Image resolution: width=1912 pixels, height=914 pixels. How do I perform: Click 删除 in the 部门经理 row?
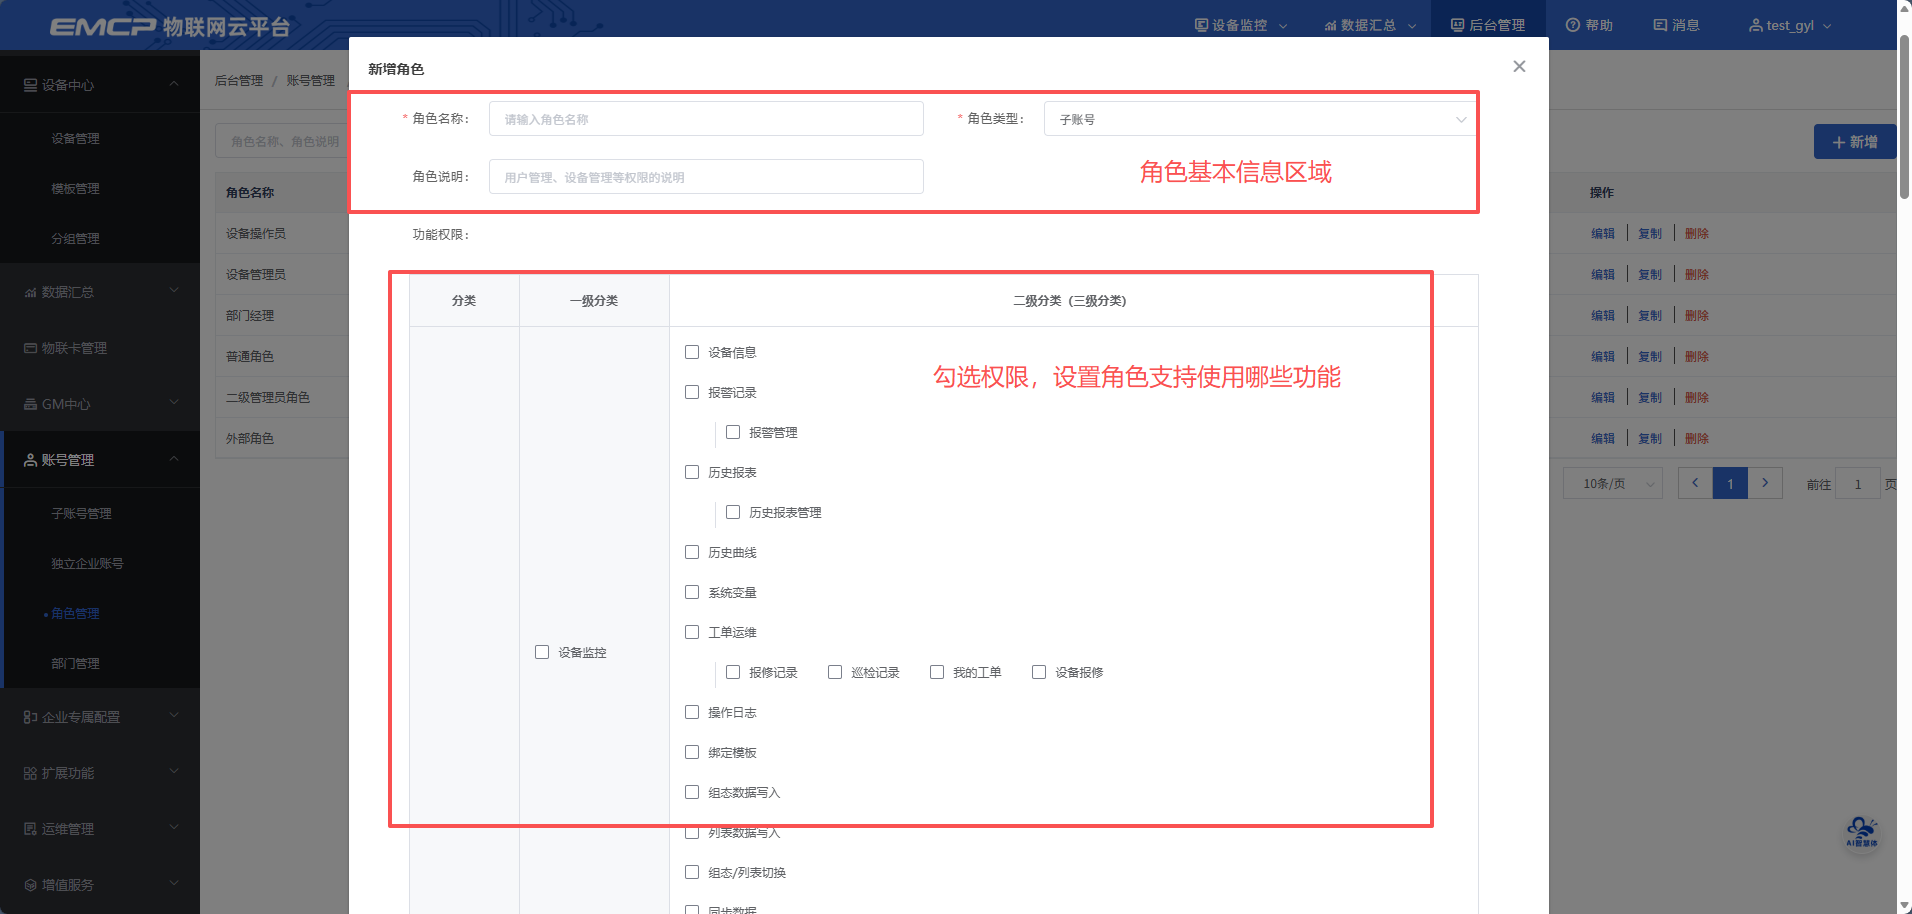click(x=1697, y=315)
